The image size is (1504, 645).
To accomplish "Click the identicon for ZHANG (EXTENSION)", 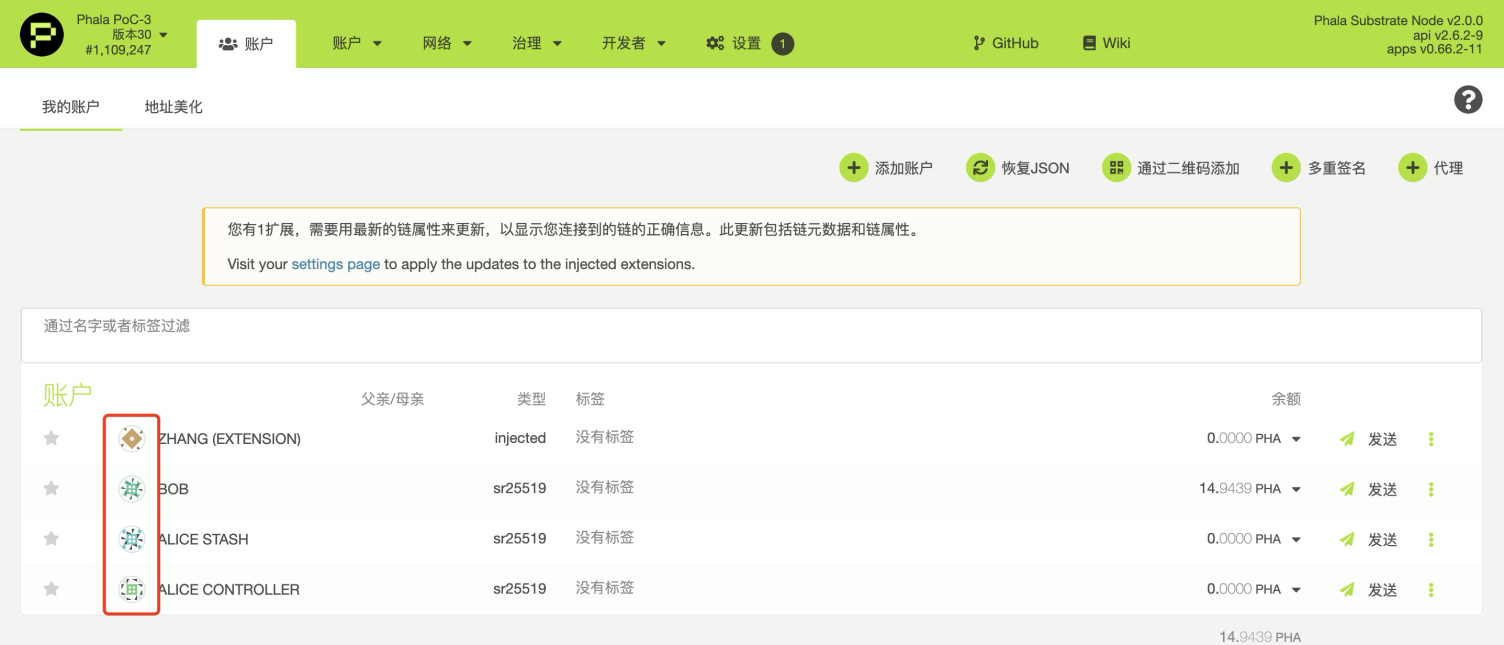I will pos(131,438).
